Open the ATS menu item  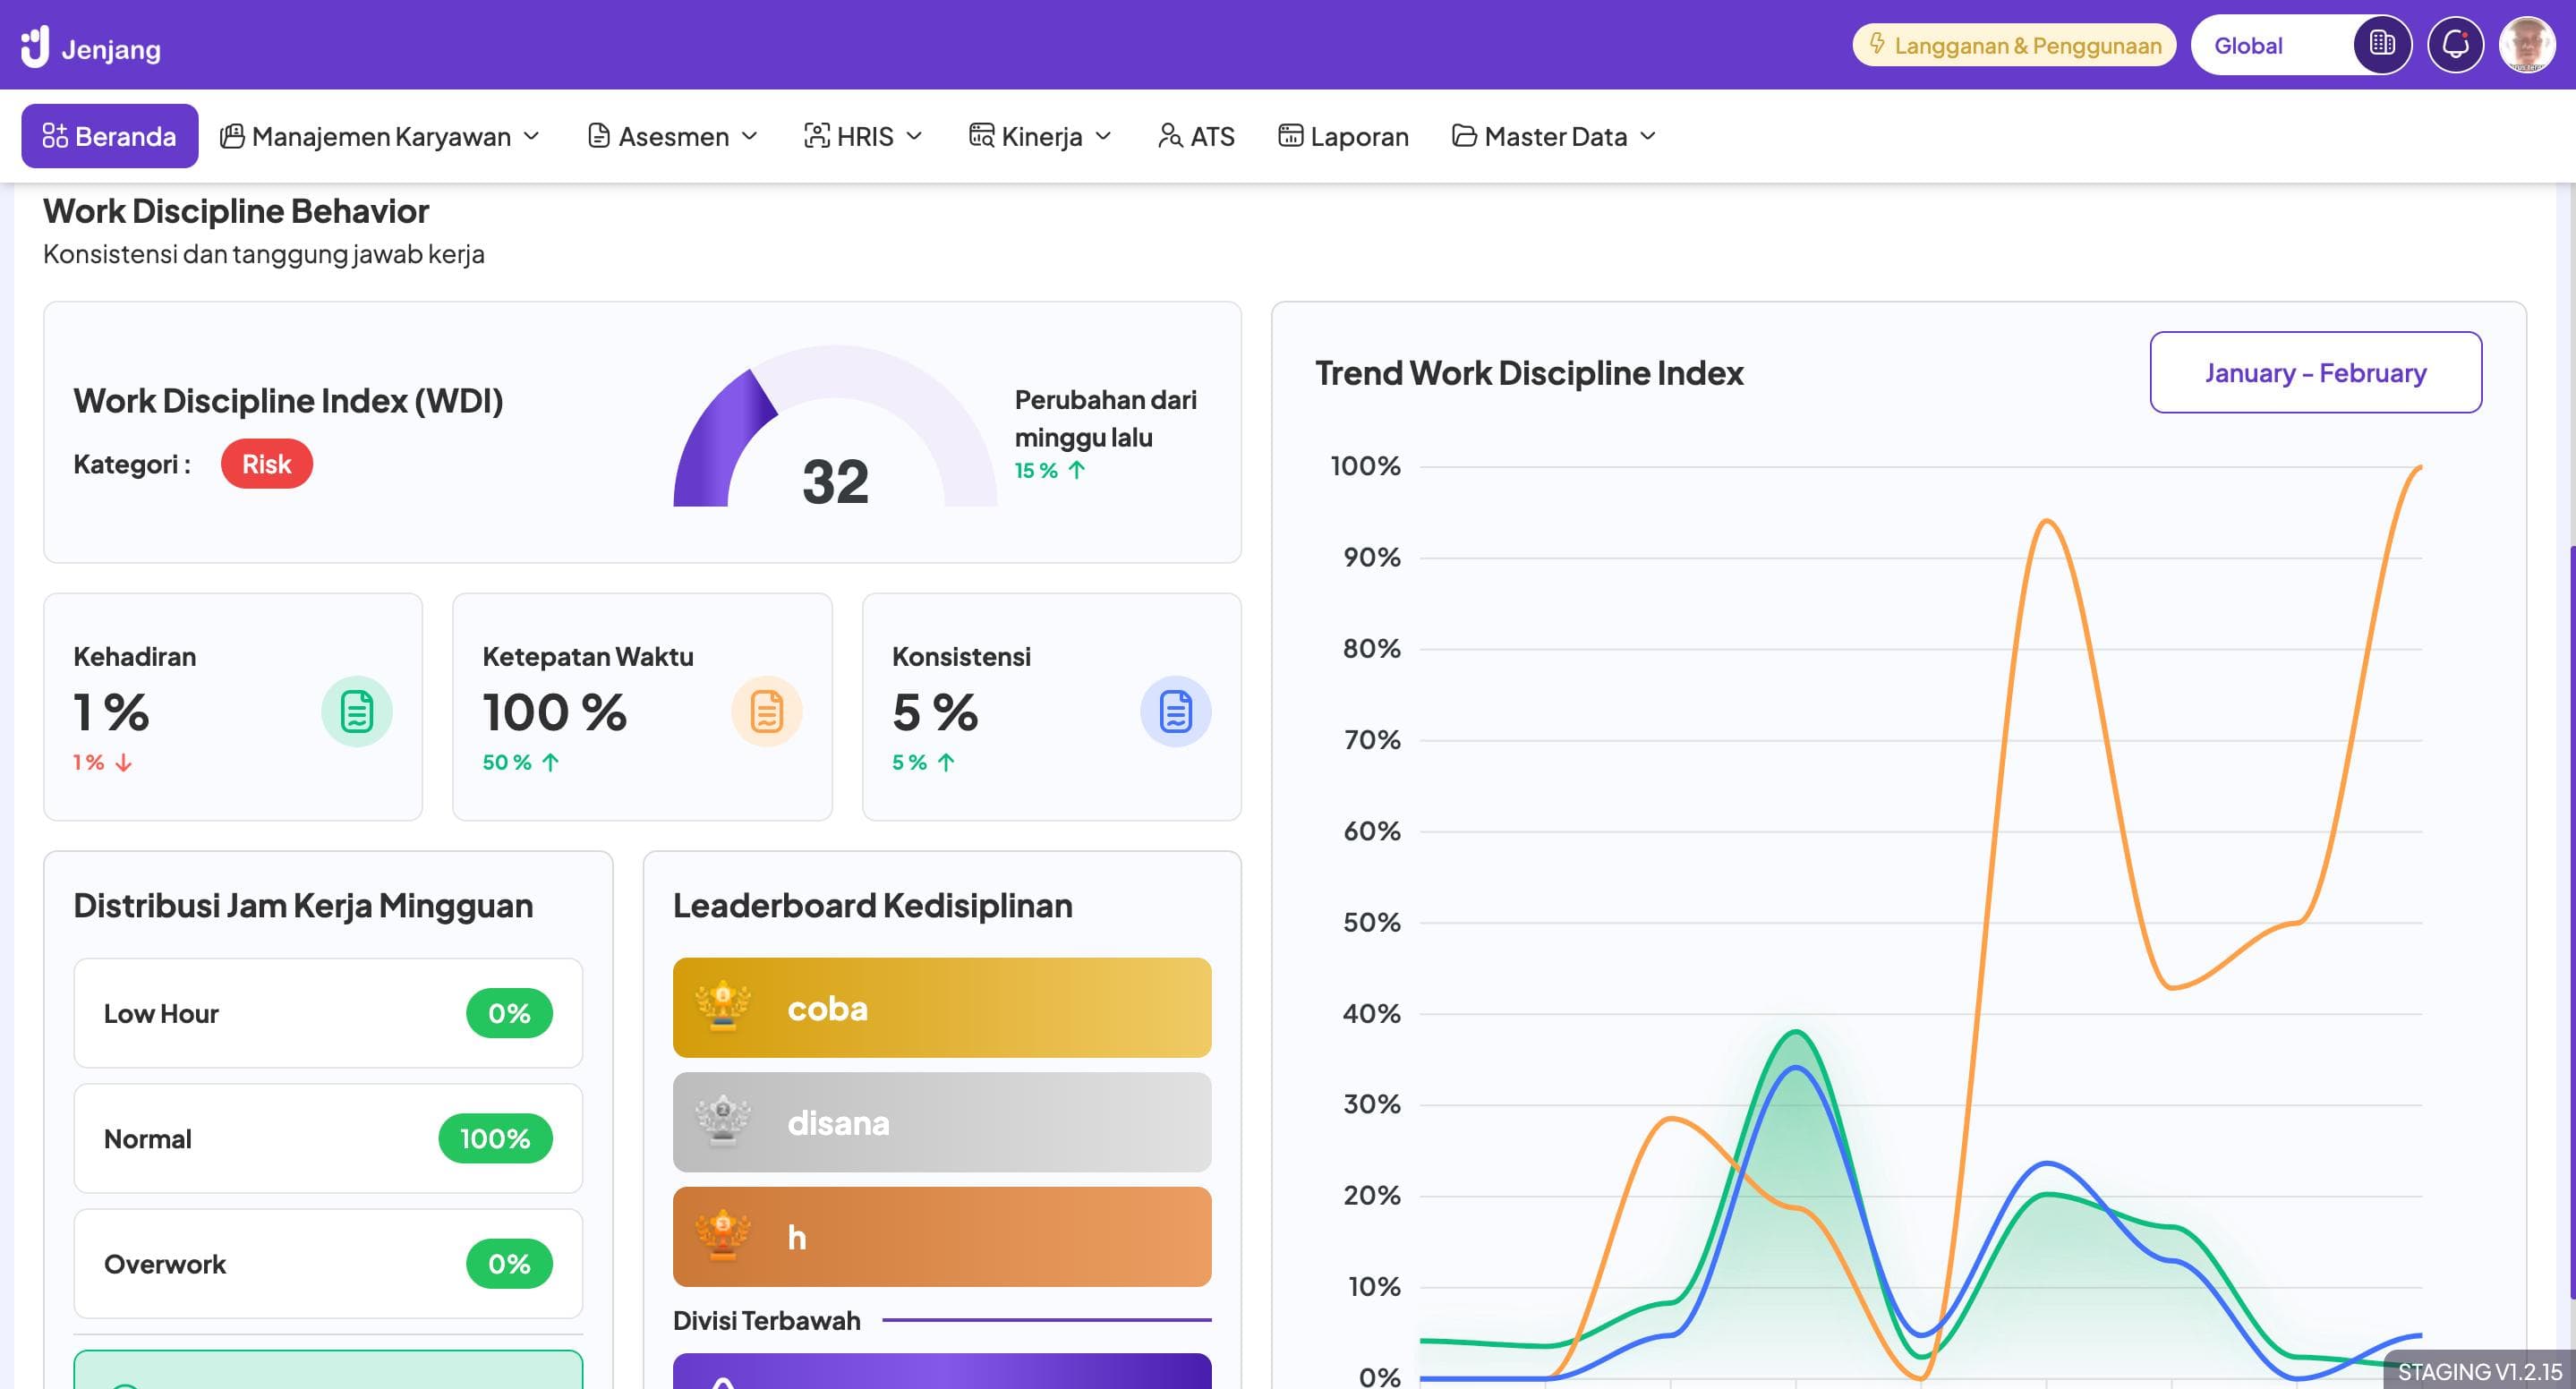pyautogui.click(x=1196, y=136)
